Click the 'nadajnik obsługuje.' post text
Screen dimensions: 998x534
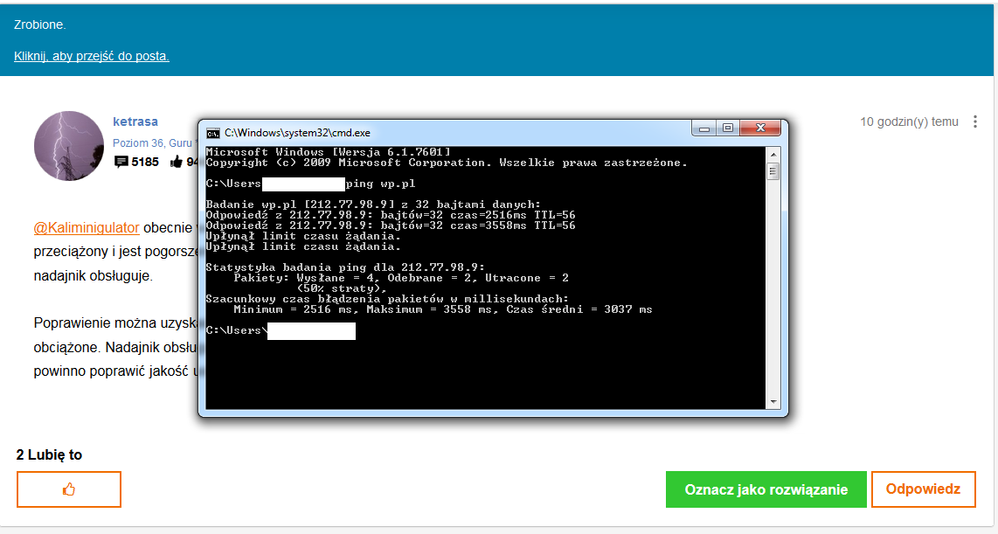pos(93,276)
